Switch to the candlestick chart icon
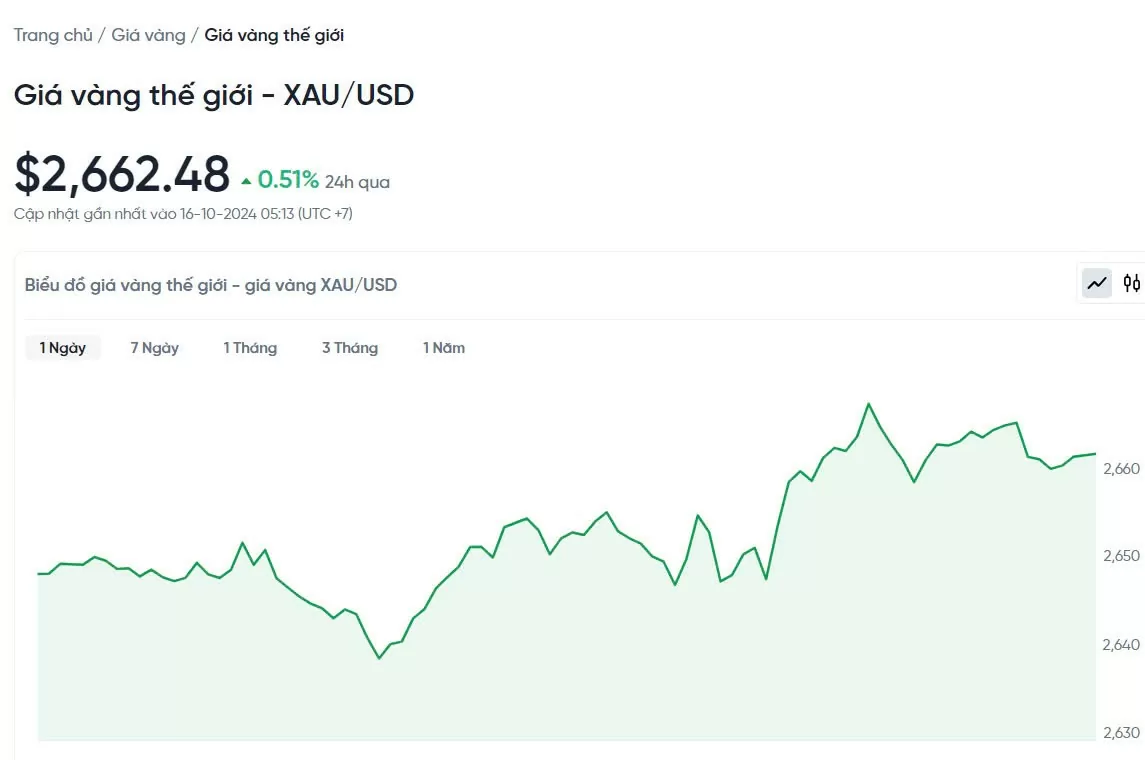Viewport: 1145px width, 760px height. [1131, 283]
